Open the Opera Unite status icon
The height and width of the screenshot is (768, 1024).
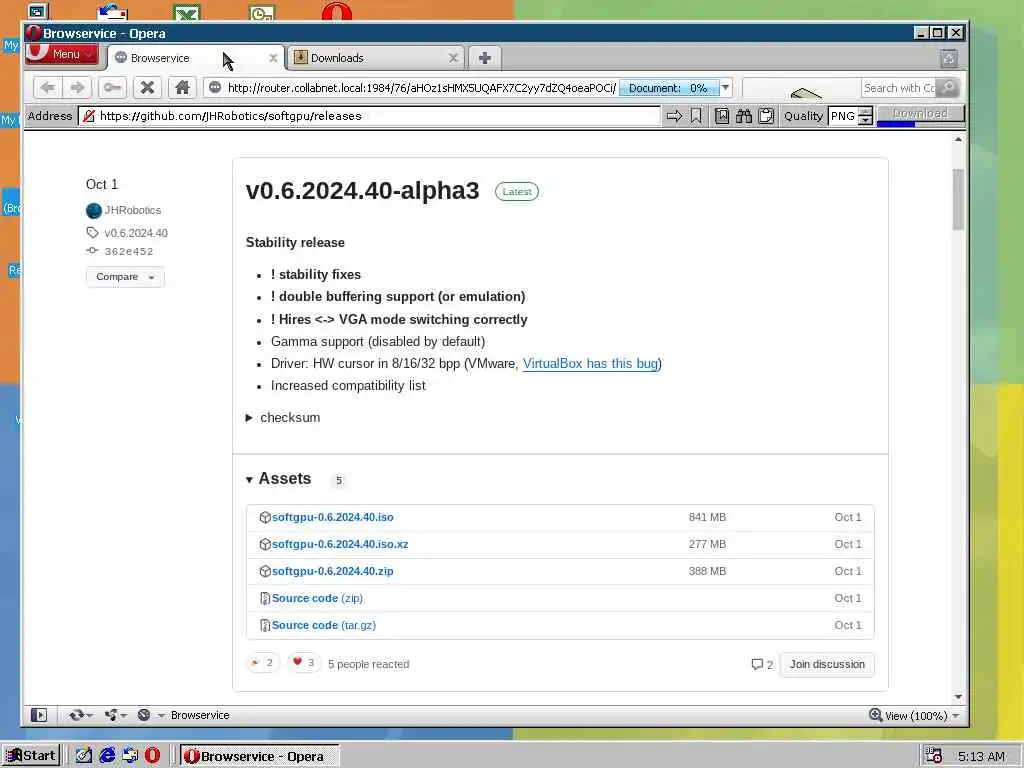pos(114,715)
